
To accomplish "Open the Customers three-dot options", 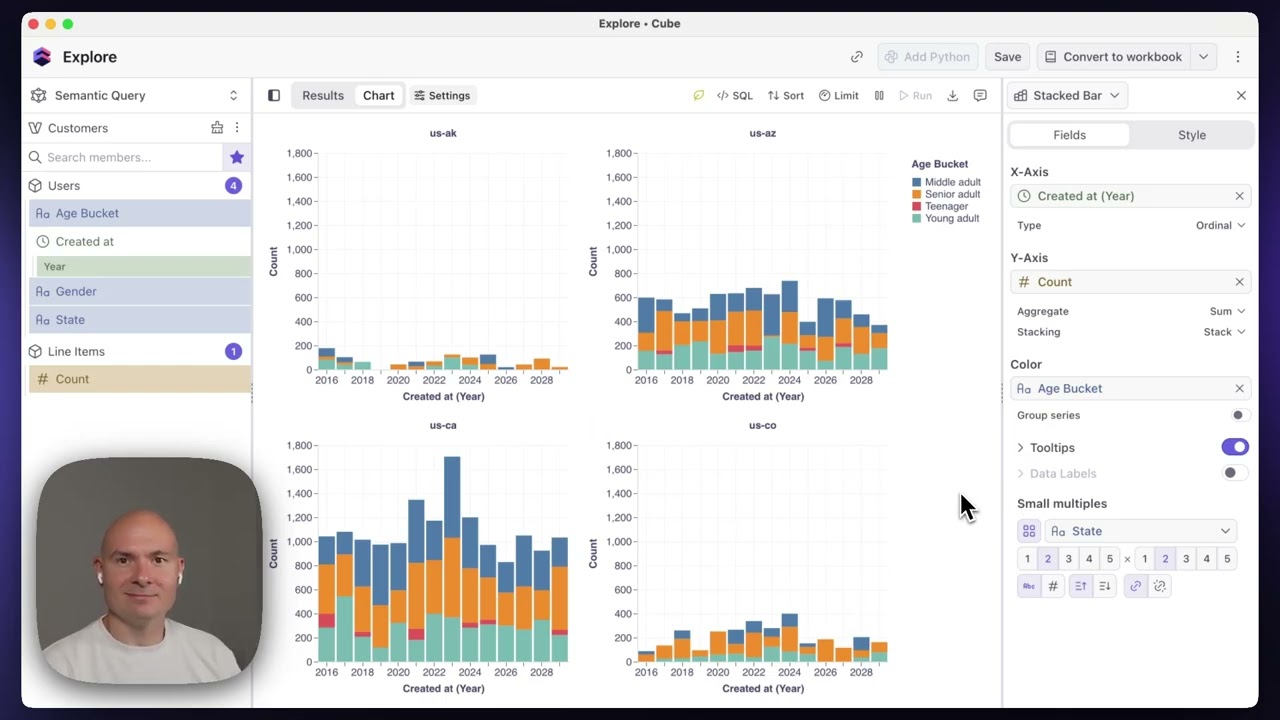I will (237, 128).
